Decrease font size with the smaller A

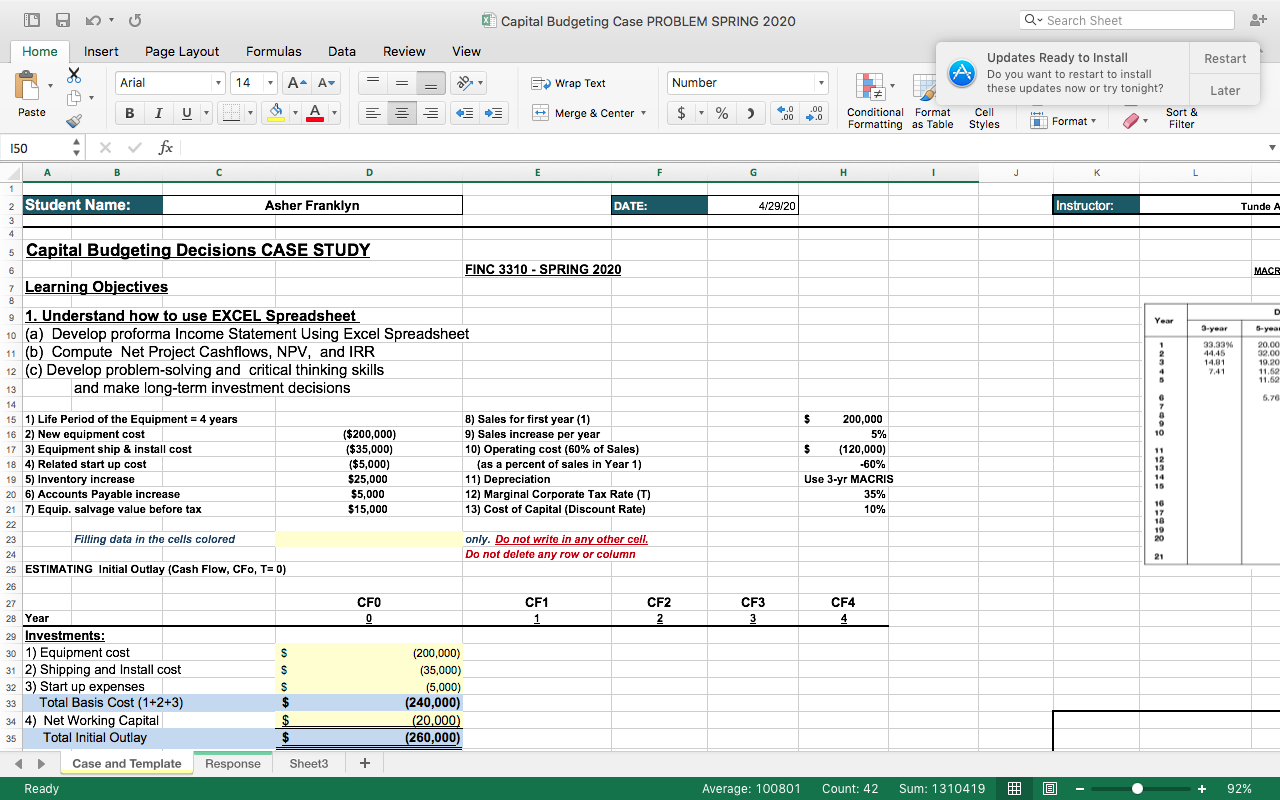(328, 83)
